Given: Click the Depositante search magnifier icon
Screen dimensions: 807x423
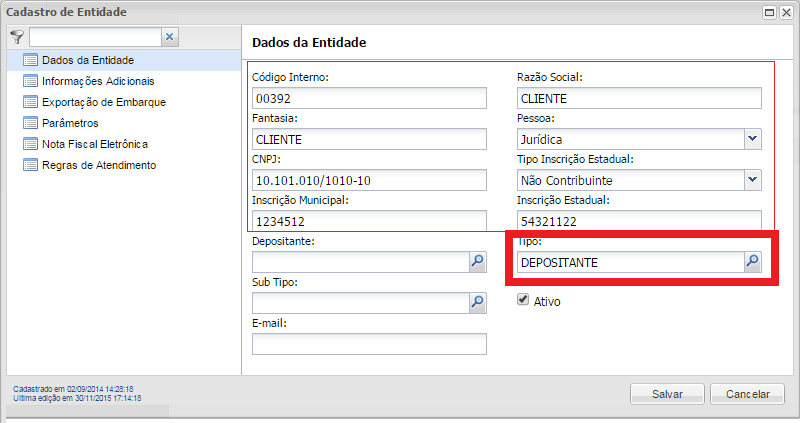Looking at the screenshot, I should 477,262.
